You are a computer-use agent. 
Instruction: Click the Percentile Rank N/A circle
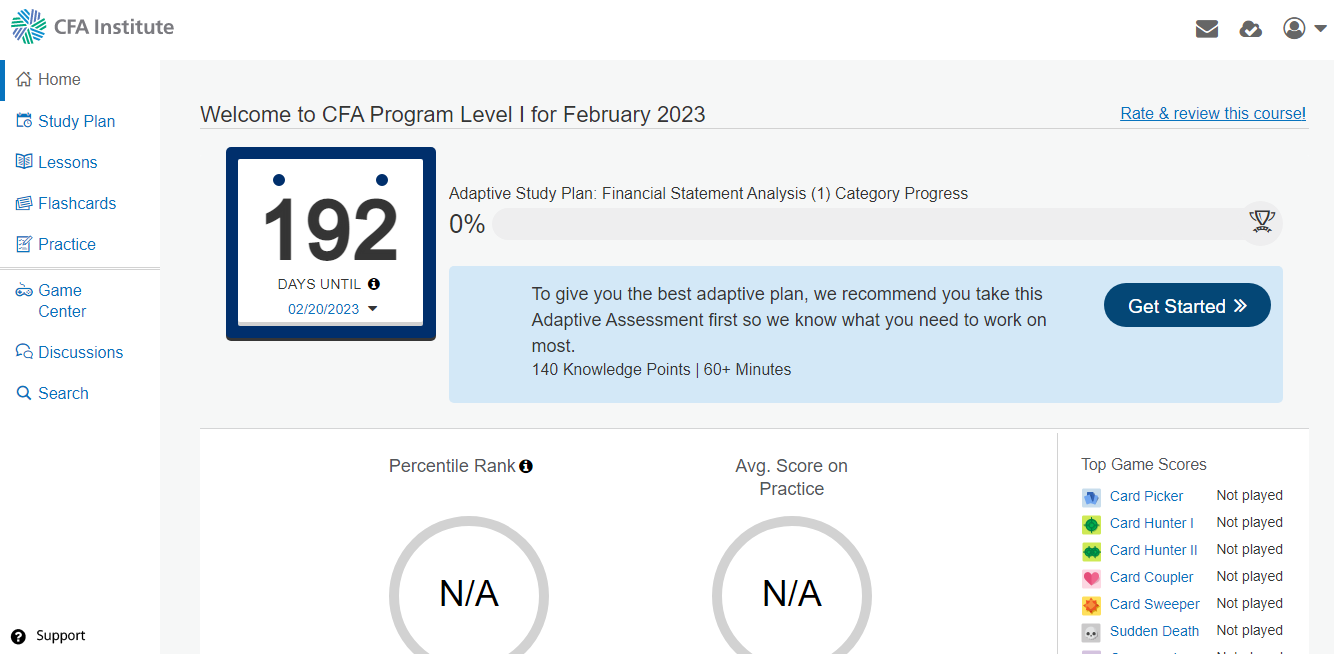[x=469, y=594]
